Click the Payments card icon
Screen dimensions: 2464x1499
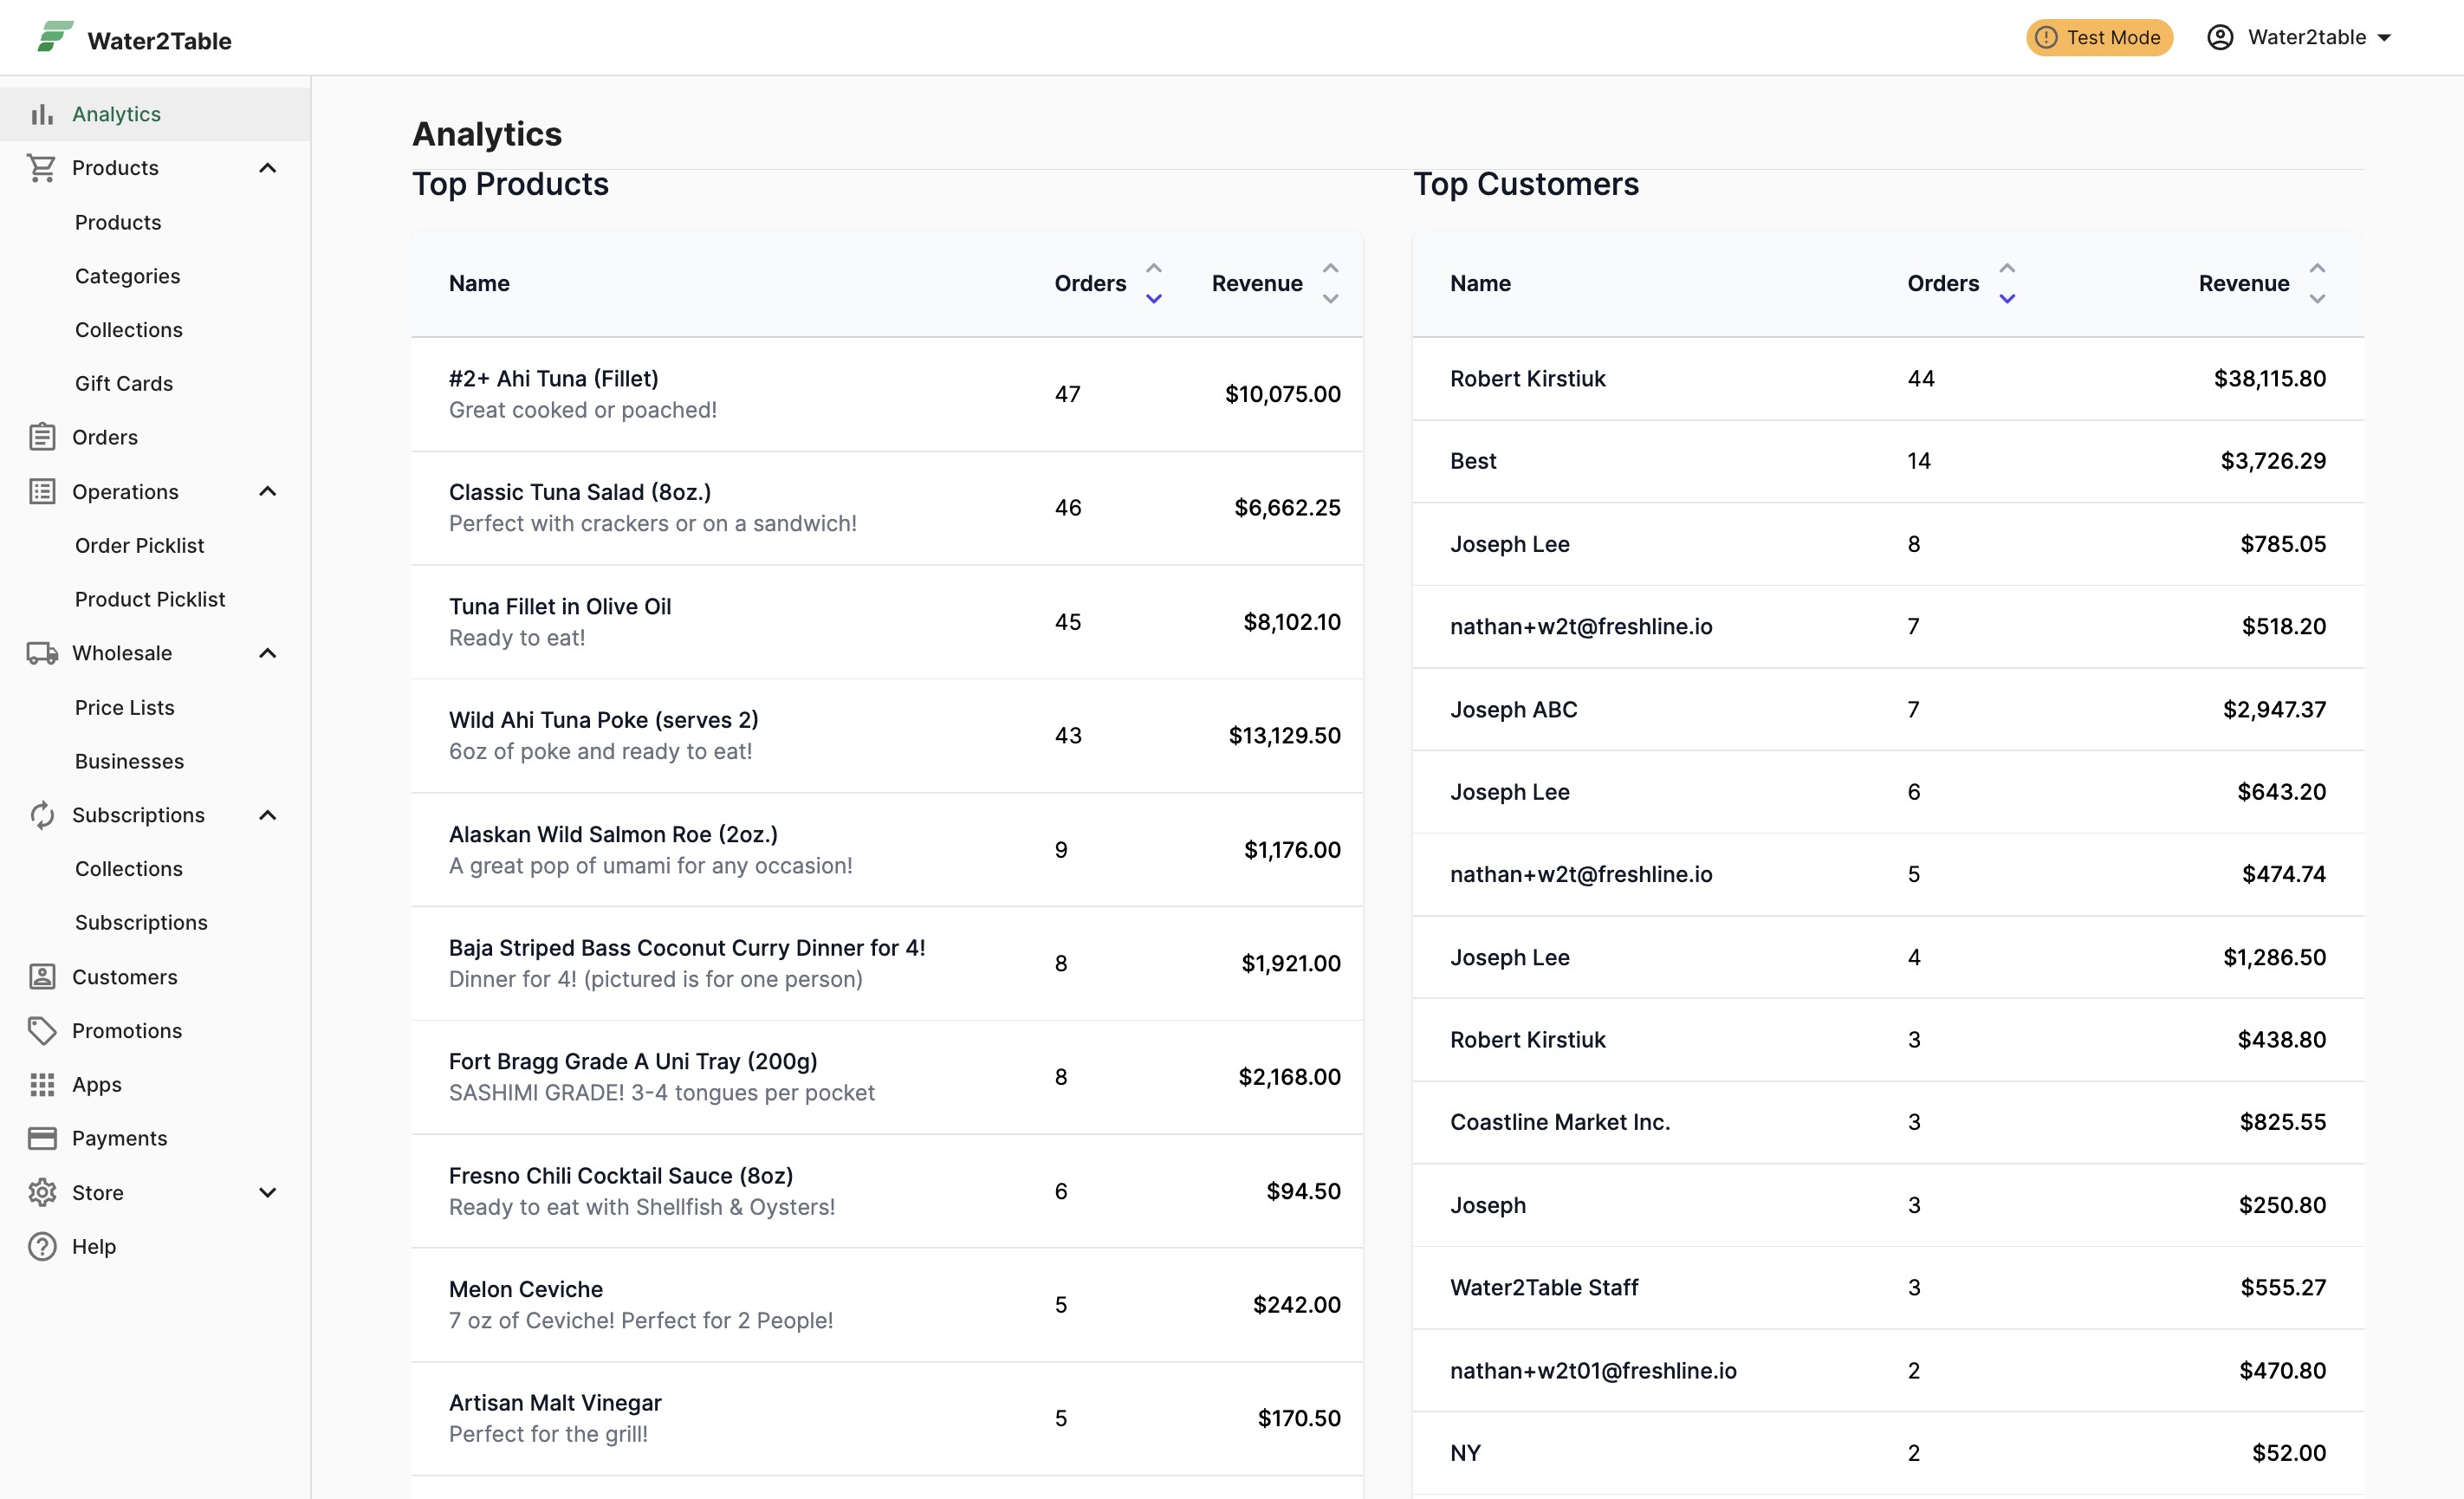pos(42,1138)
